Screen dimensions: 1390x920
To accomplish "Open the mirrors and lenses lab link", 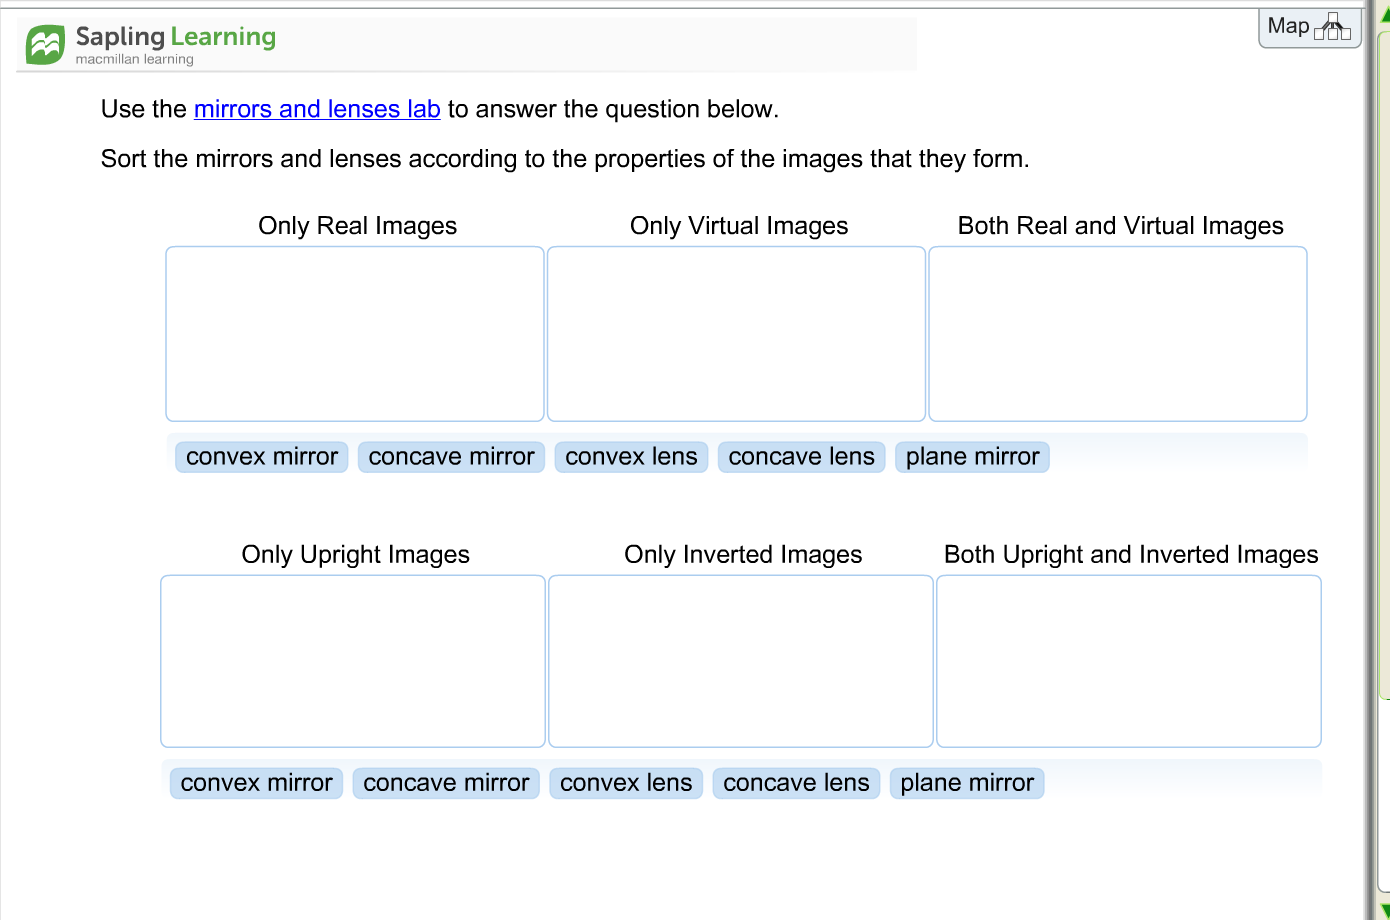I will point(317,109).
